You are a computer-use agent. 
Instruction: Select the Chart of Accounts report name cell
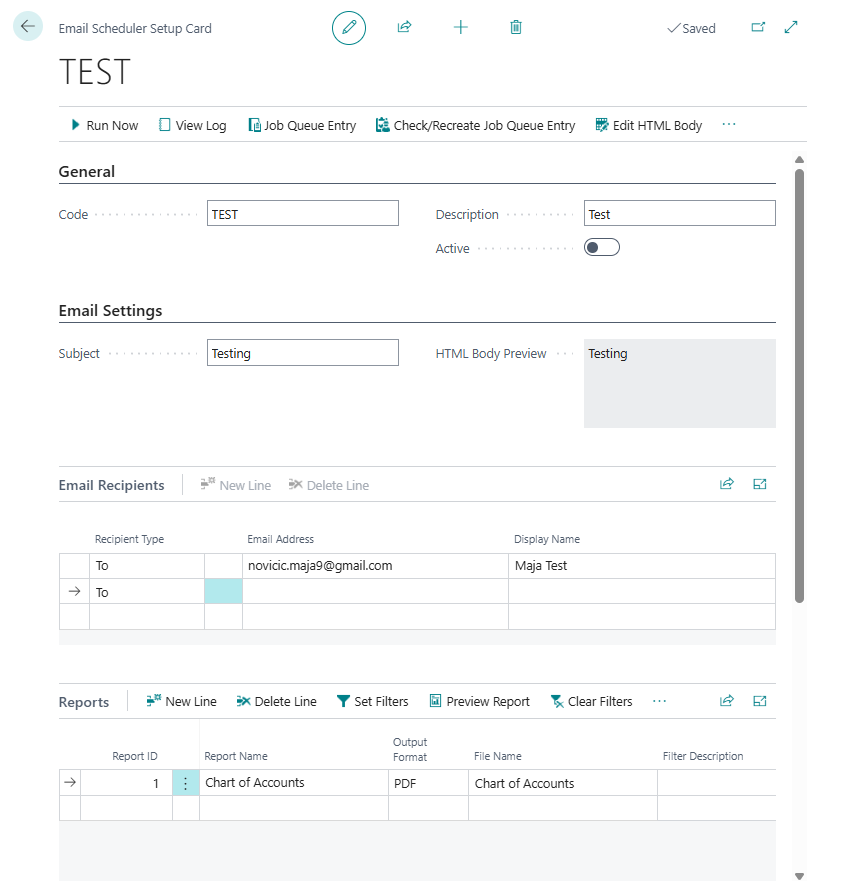[294, 783]
